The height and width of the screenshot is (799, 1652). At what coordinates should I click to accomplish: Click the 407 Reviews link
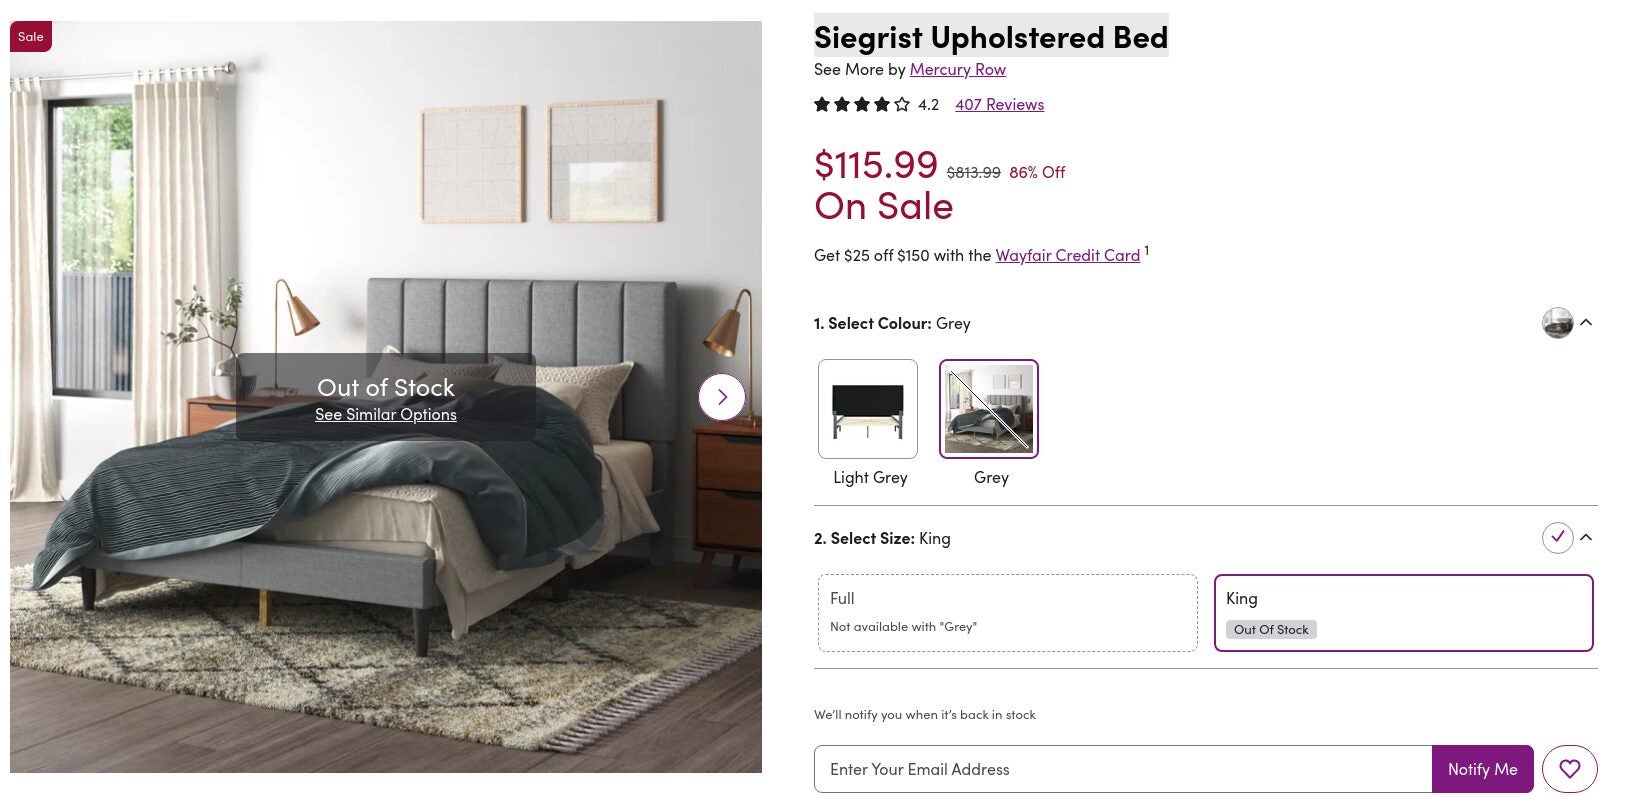tap(999, 104)
